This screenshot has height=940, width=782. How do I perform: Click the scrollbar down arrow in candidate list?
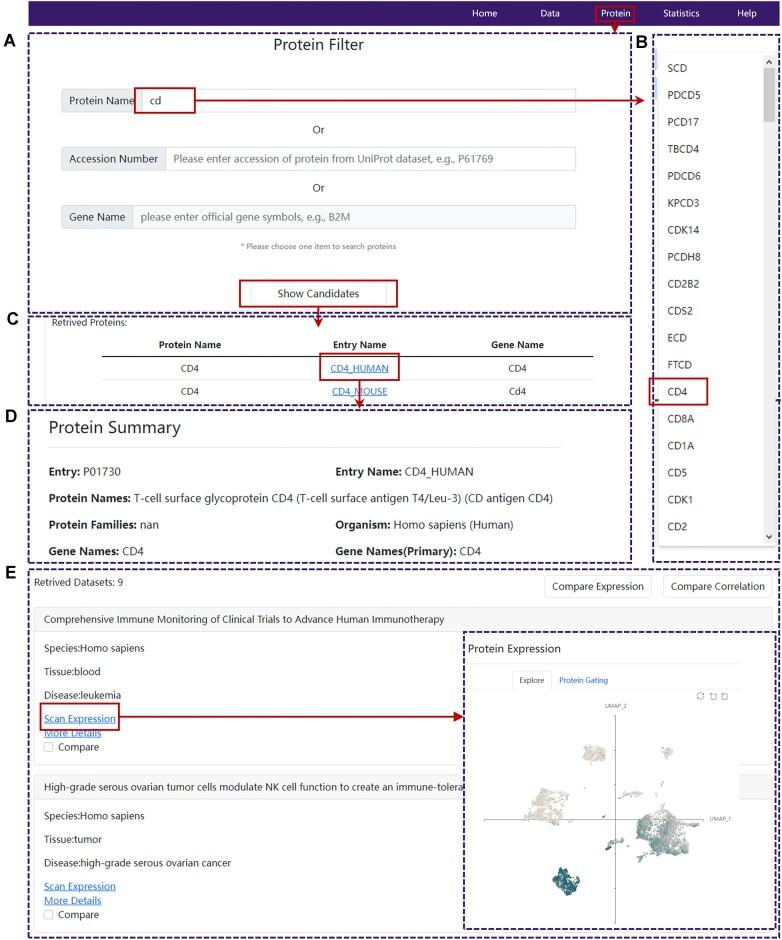click(x=769, y=537)
